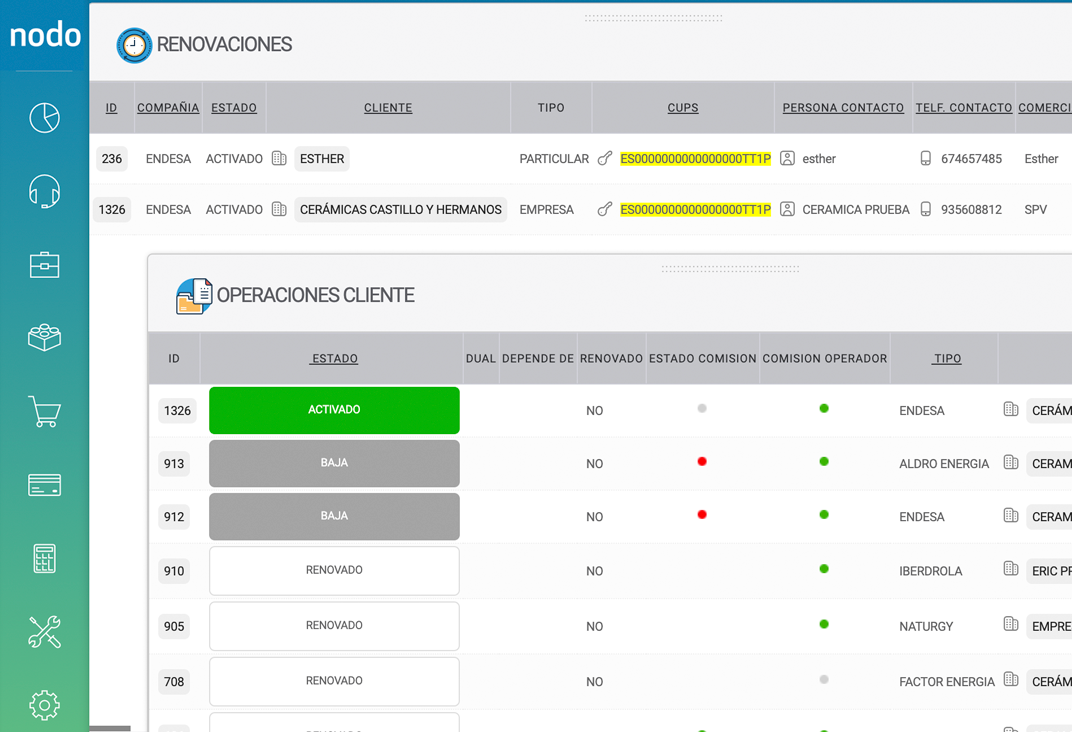Open the building blocks sidebar icon
The width and height of the screenshot is (1072, 732).
44,337
